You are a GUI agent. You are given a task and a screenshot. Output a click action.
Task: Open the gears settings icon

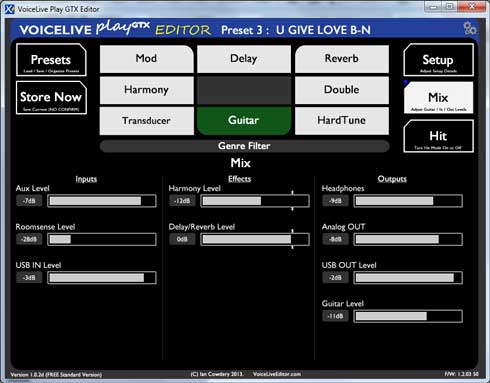(470, 28)
